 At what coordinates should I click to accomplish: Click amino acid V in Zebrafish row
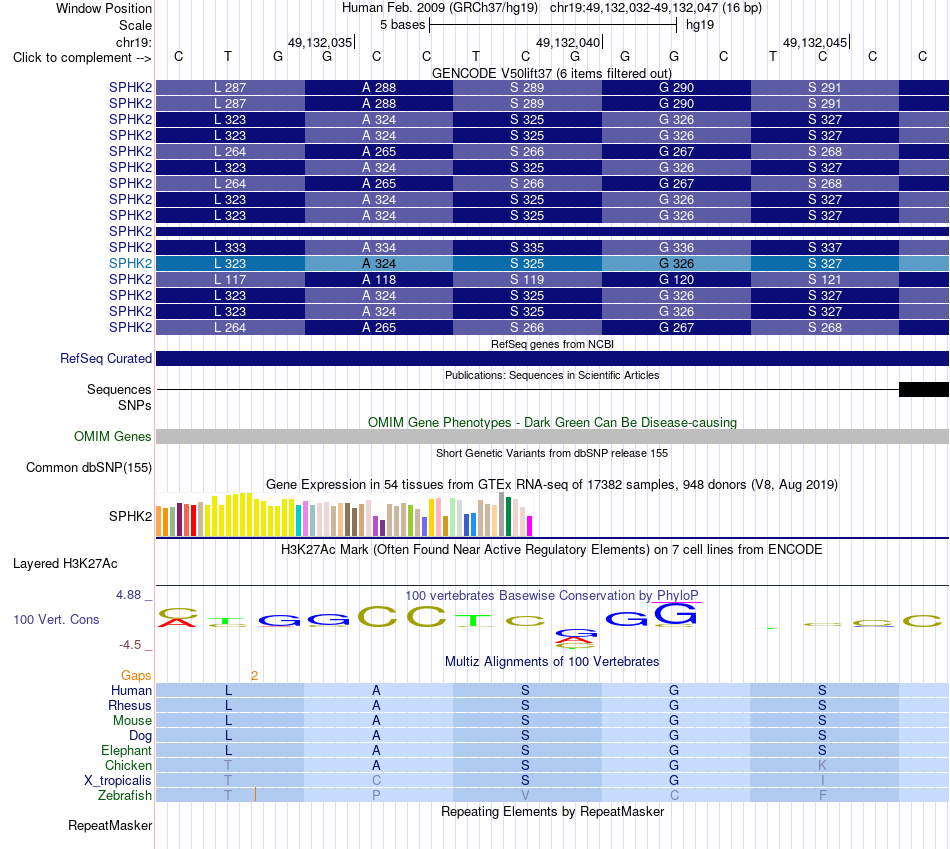[525, 796]
